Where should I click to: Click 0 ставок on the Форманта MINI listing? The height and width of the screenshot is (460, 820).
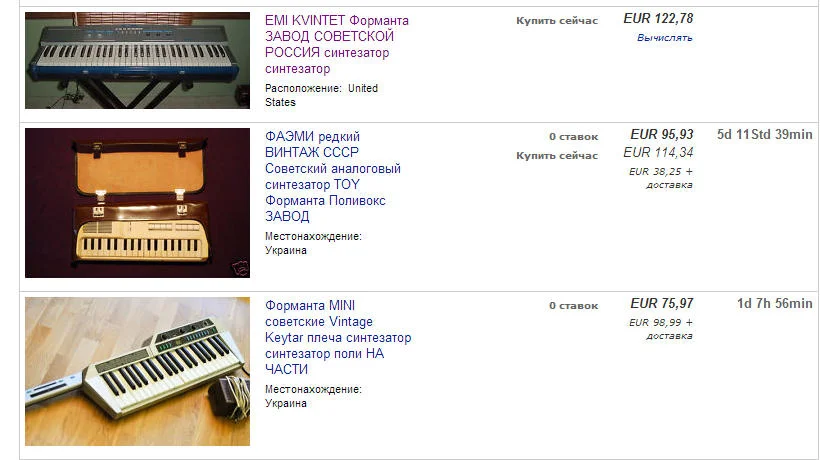coord(573,305)
